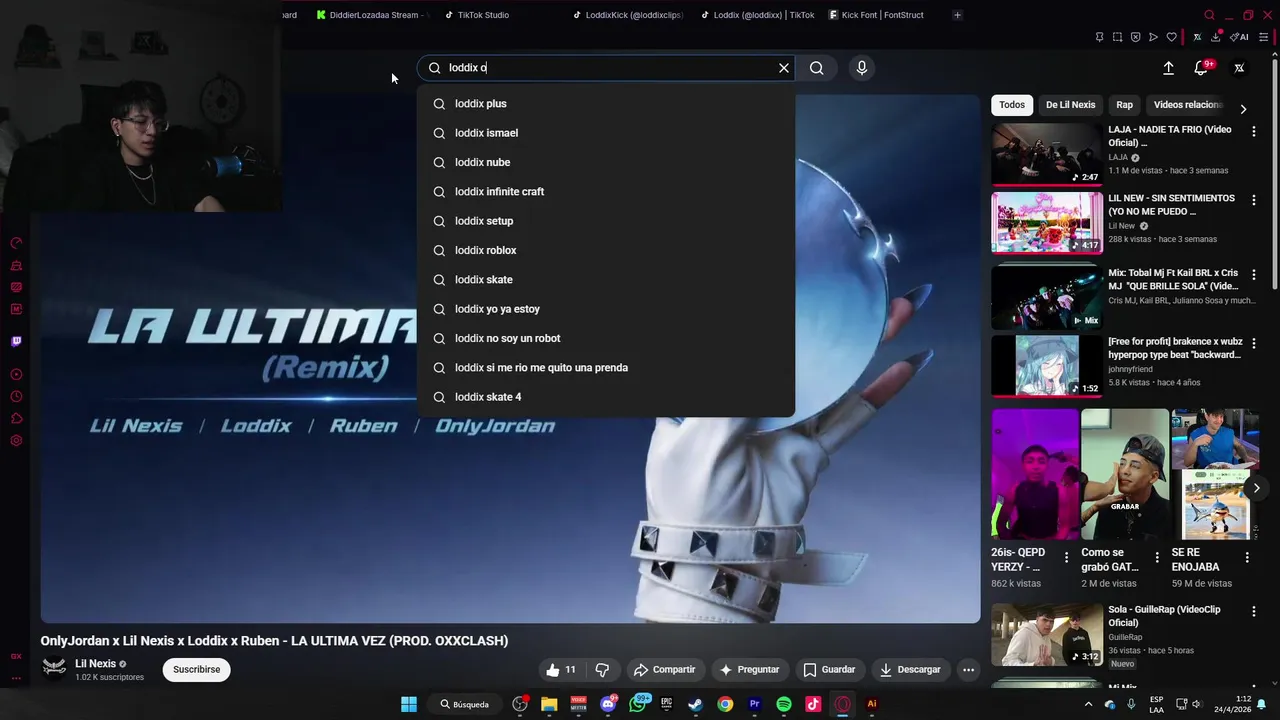
Task: Open sidebar extensions cube icon
Action: click(x=16, y=419)
